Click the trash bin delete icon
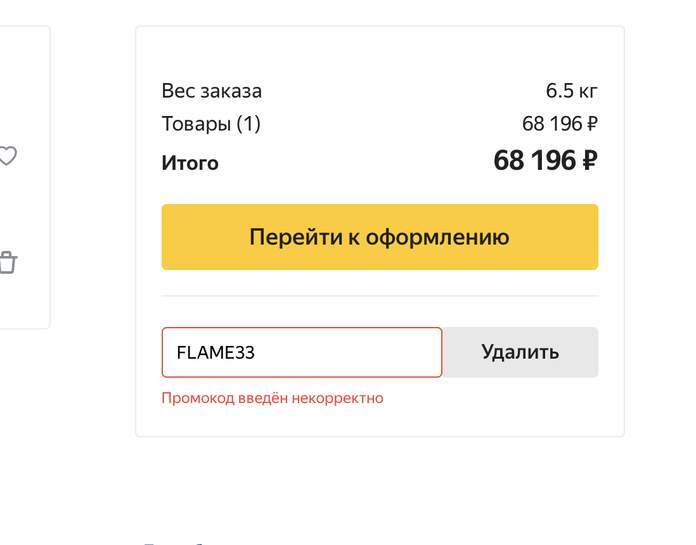Viewport: 696px width, 545px height. pyautogui.click(x=7, y=263)
